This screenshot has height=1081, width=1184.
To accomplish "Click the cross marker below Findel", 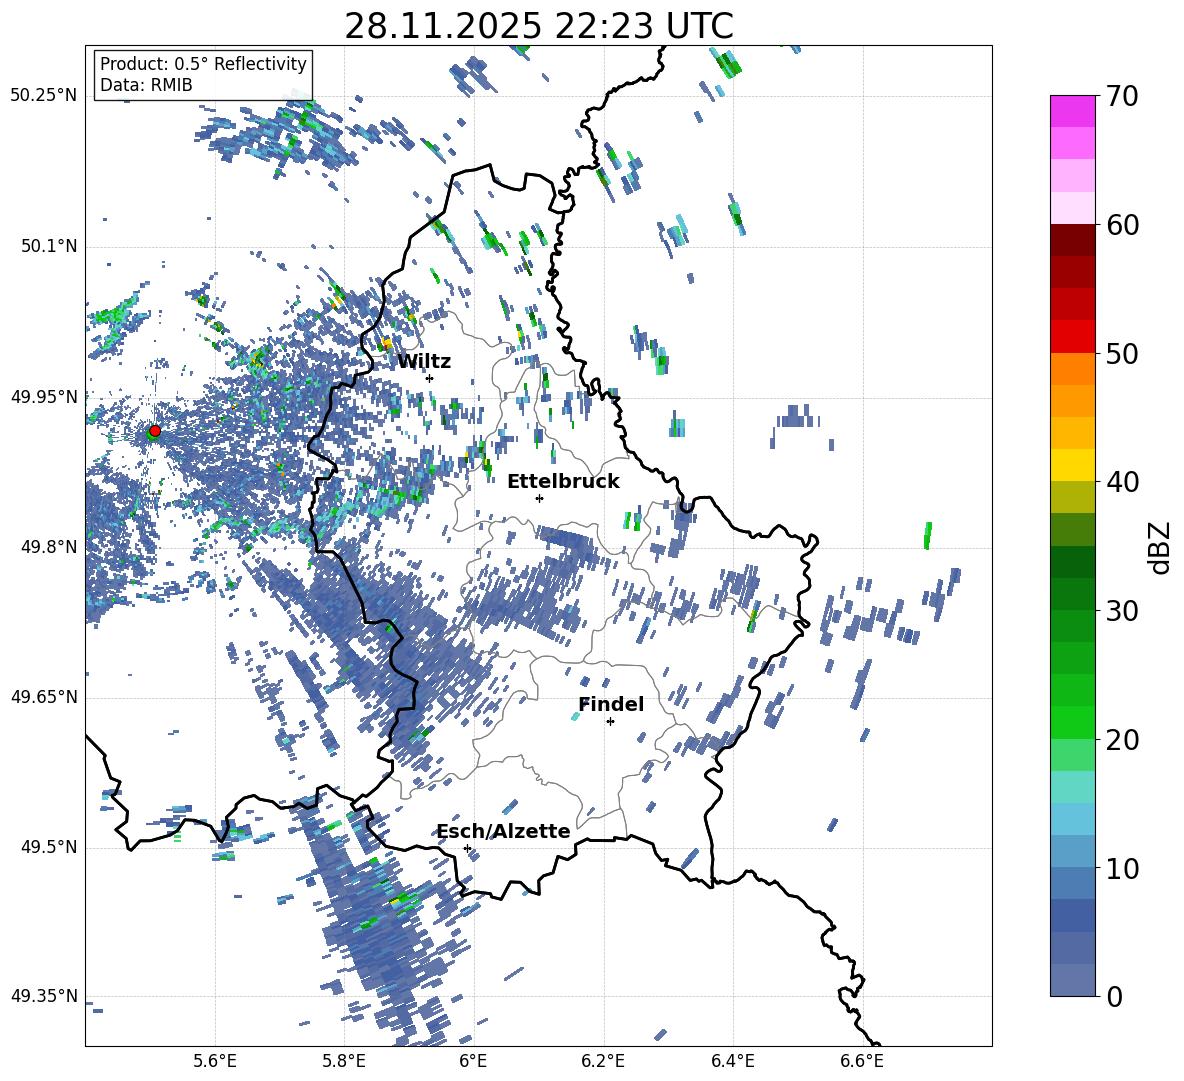I will [x=610, y=722].
